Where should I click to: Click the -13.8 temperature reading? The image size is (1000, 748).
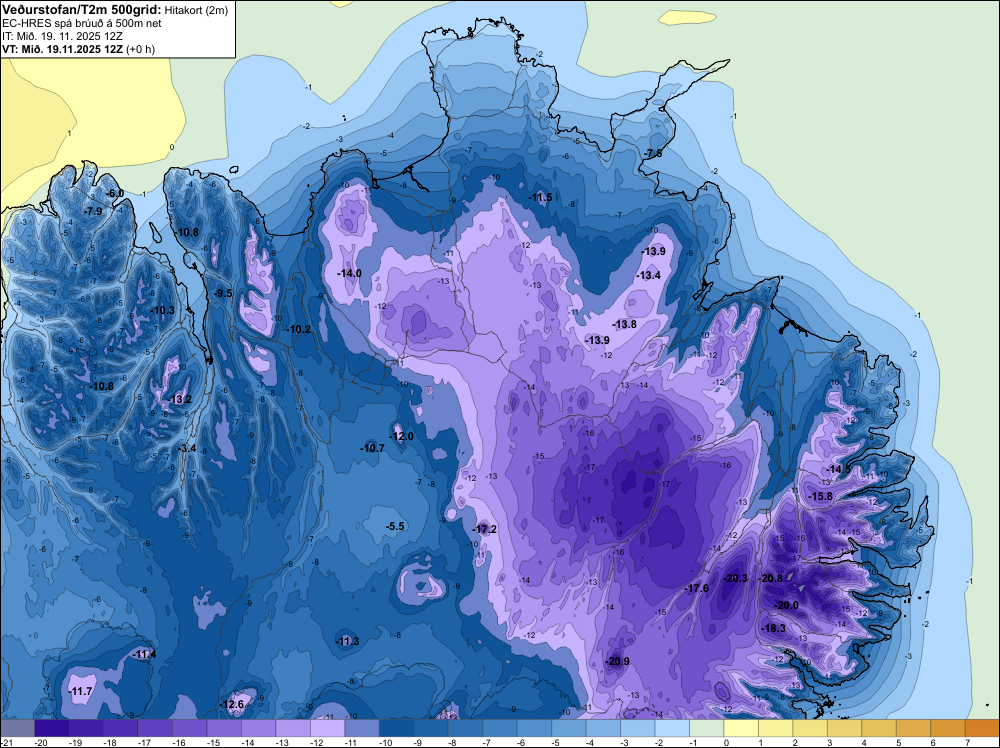pos(624,325)
